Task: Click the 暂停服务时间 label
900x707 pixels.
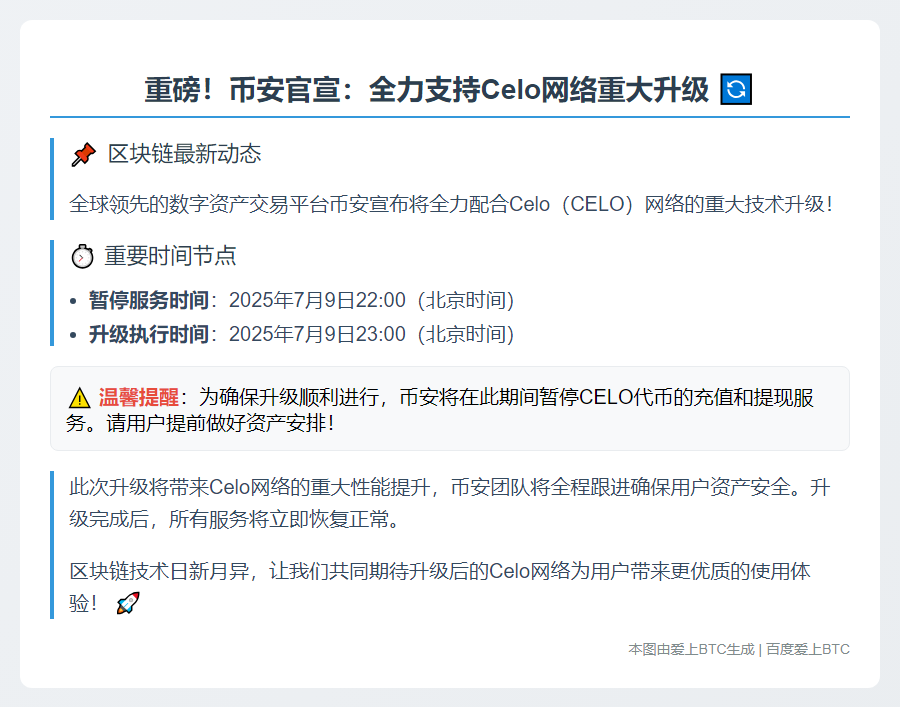Action: (x=149, y=300)
